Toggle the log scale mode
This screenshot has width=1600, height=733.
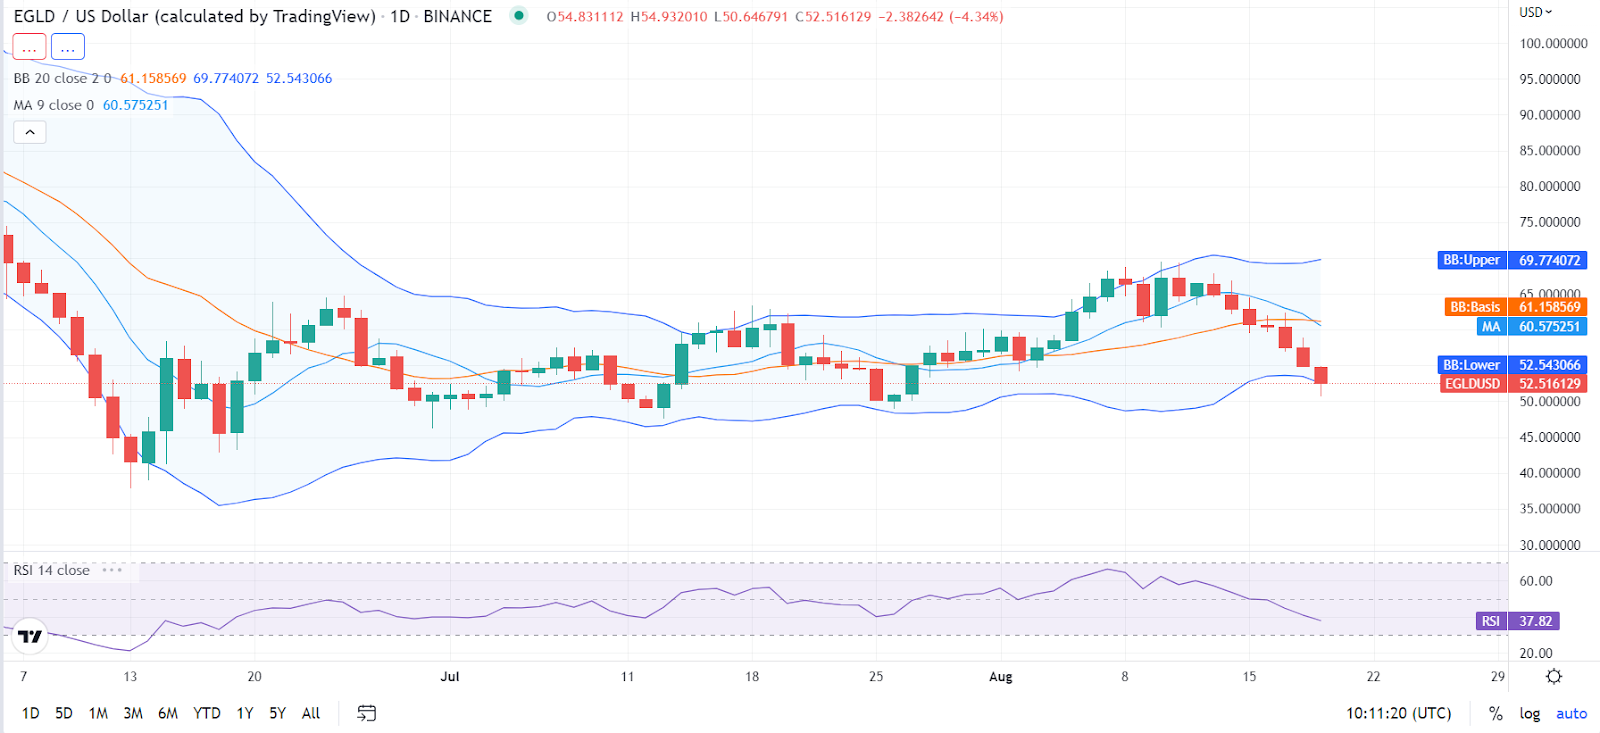[1530, 713]
